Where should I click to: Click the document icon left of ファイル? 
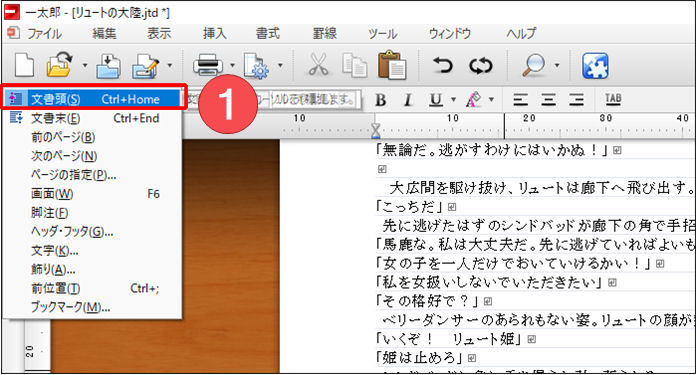tap(13, 33)
